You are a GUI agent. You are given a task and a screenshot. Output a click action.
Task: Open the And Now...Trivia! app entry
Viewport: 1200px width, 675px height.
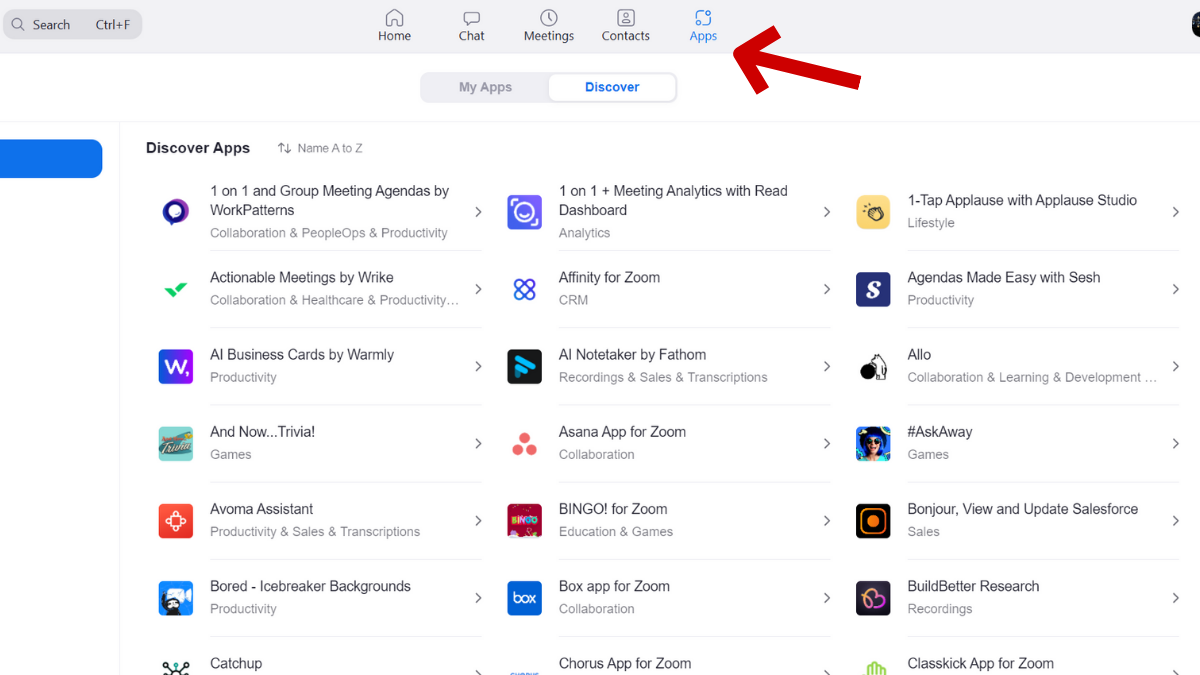point(260,431)
